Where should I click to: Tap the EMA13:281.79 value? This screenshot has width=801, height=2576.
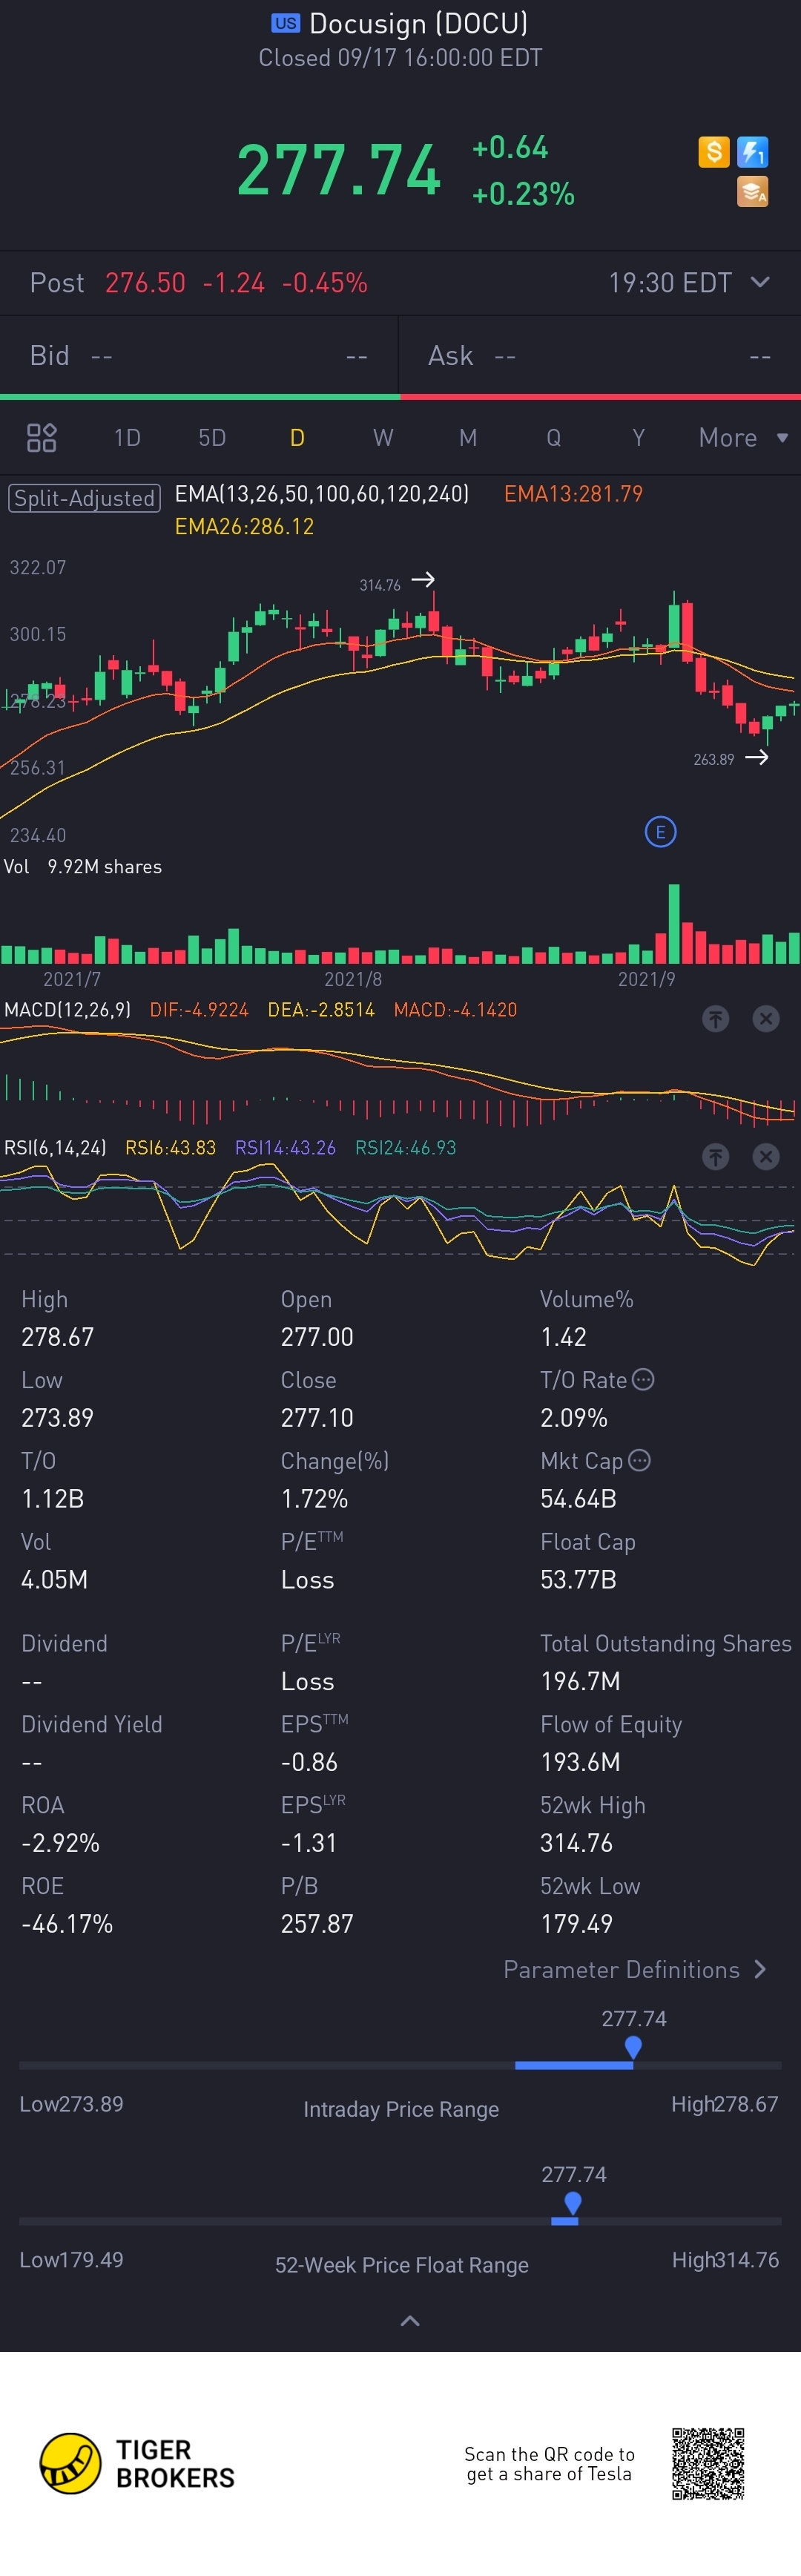(x=573, y=493)
